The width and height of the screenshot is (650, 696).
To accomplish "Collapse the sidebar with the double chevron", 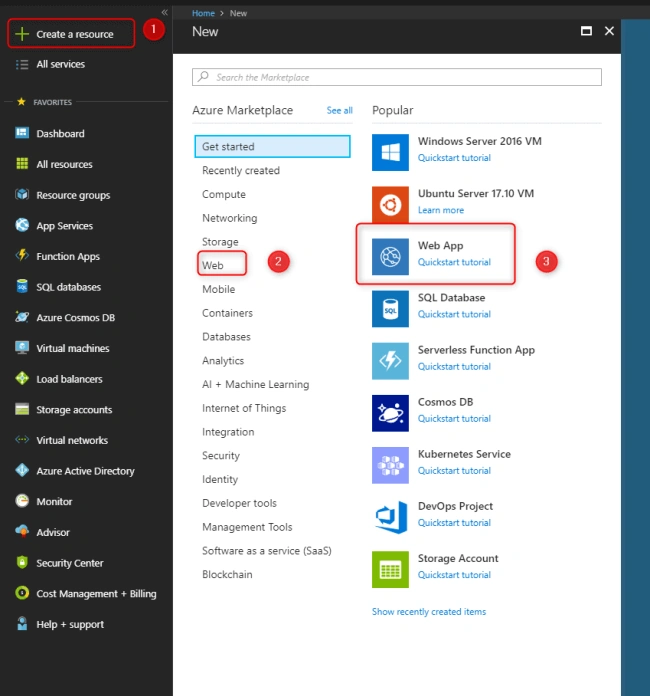I will pos(165,12).
